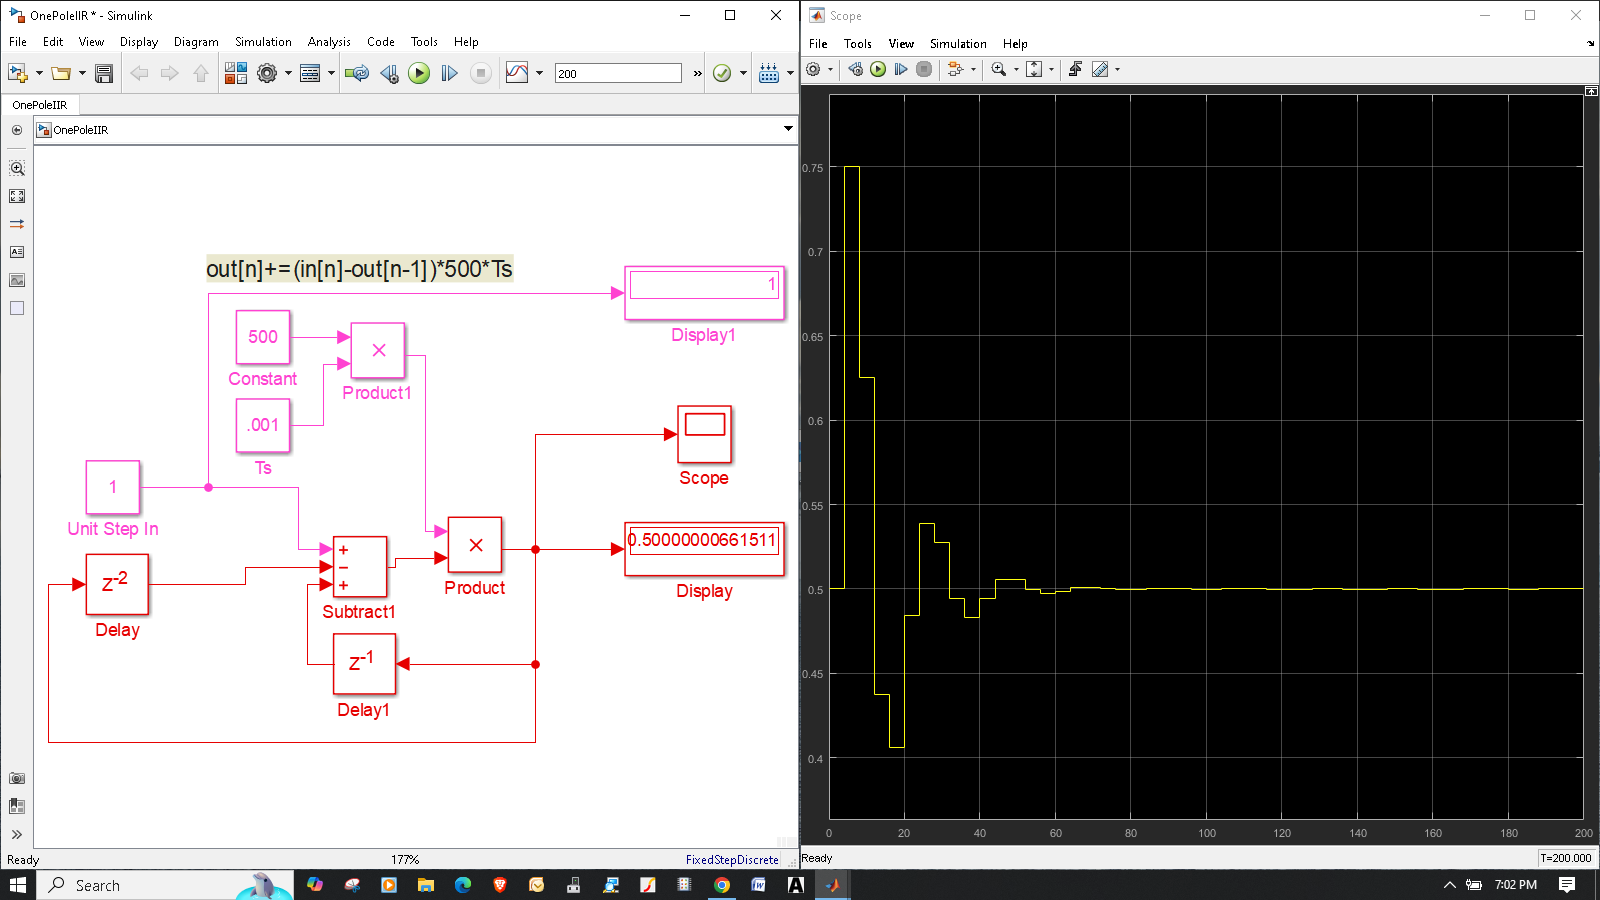Click the FixedStepDiscrete solver link
The image size is (1600, 900).
tap(732, 860)
